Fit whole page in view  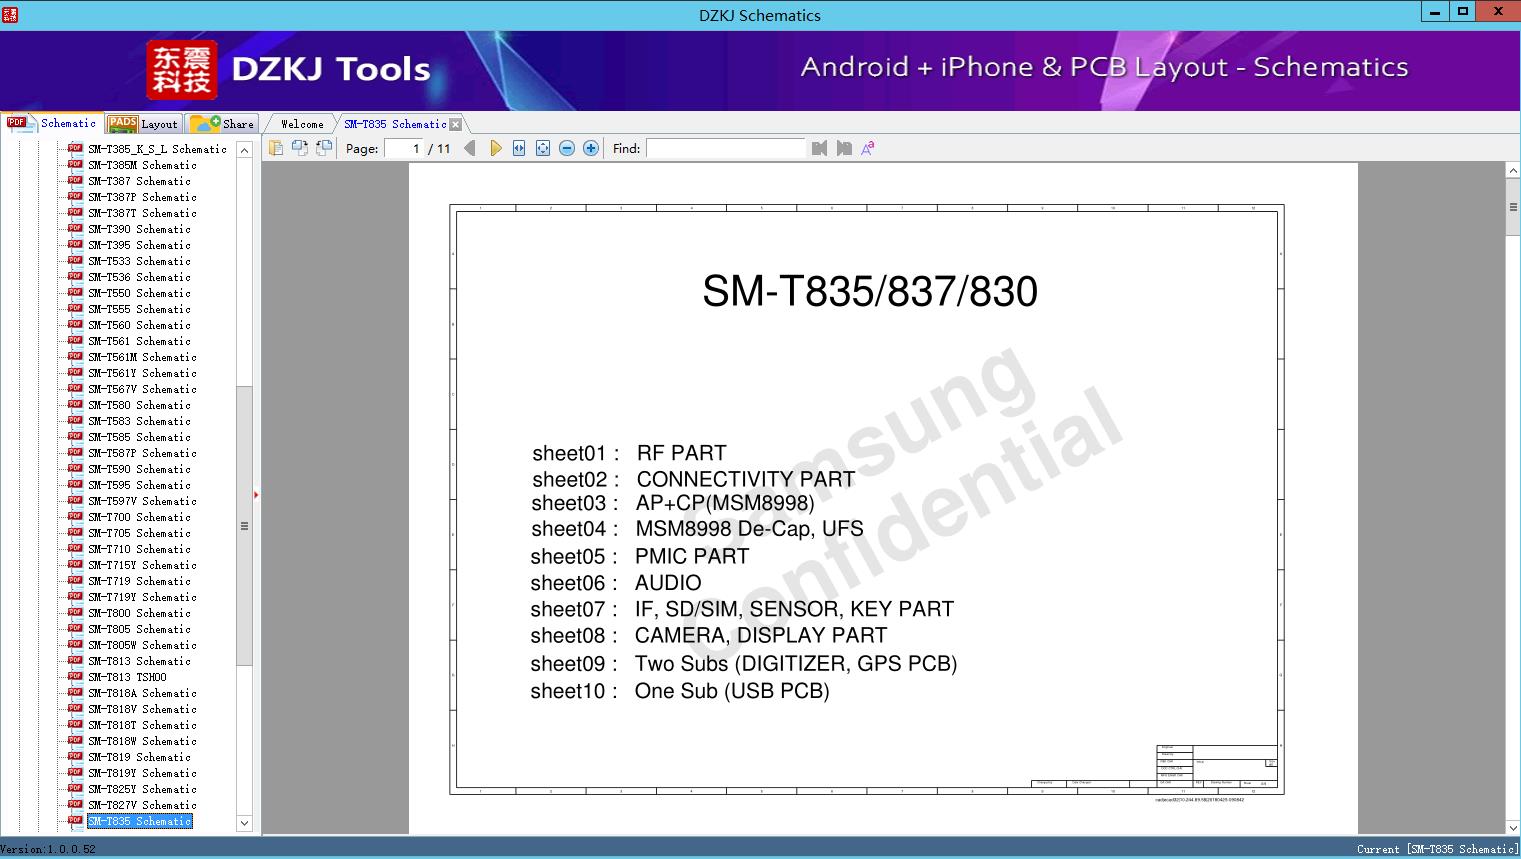click(x=543, y=148)
